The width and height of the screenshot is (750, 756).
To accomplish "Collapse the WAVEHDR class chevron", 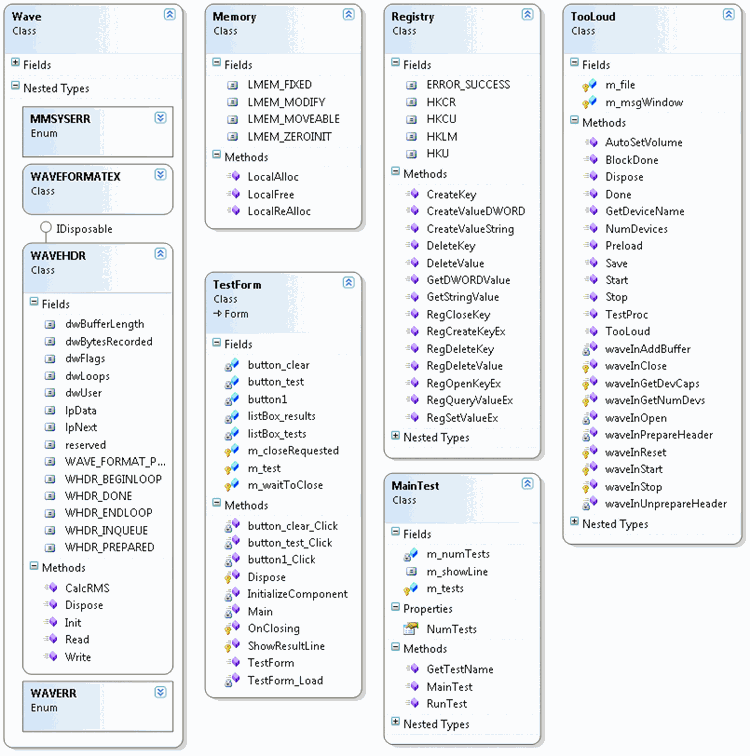I will click(161, 254).
